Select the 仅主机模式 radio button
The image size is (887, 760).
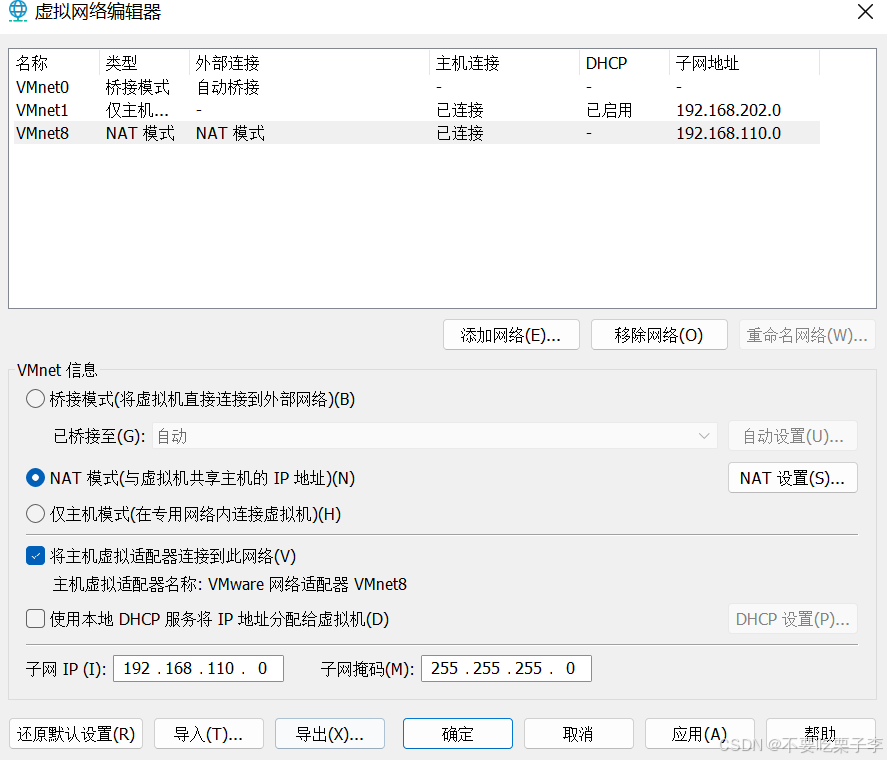[36, 514]
